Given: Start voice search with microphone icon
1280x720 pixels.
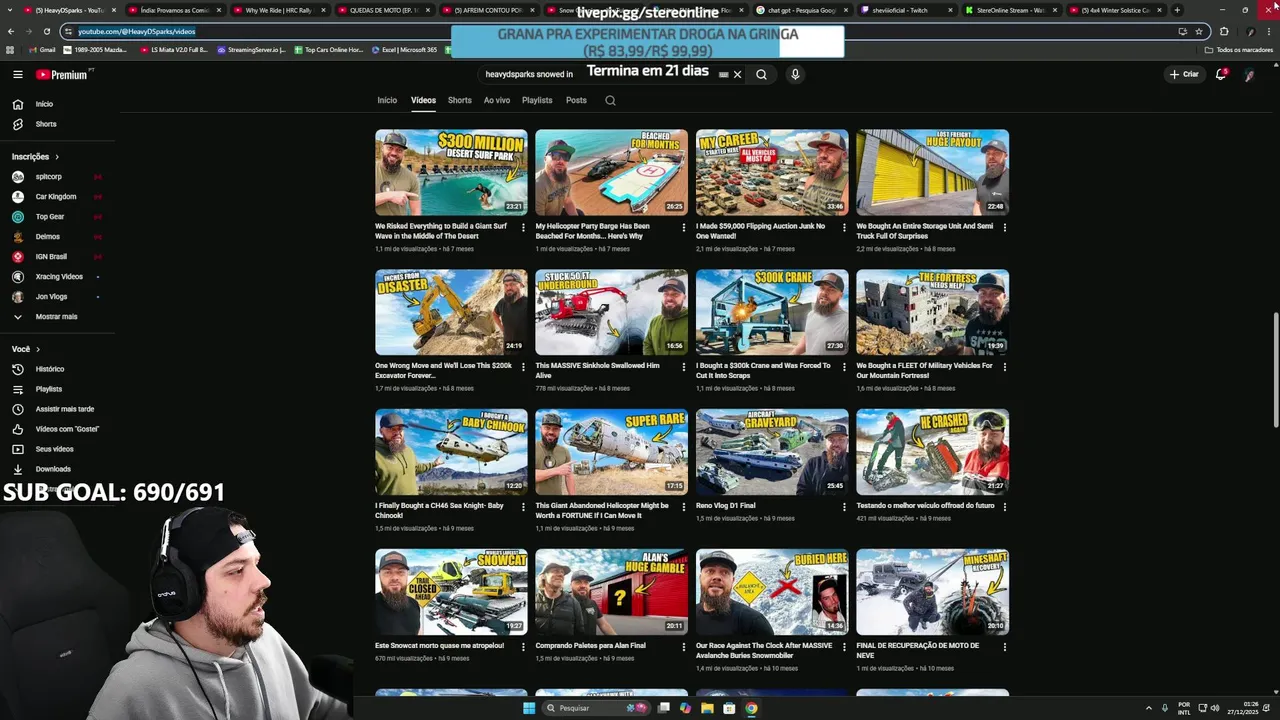Looking at the screenshot, I should [795, 74].
